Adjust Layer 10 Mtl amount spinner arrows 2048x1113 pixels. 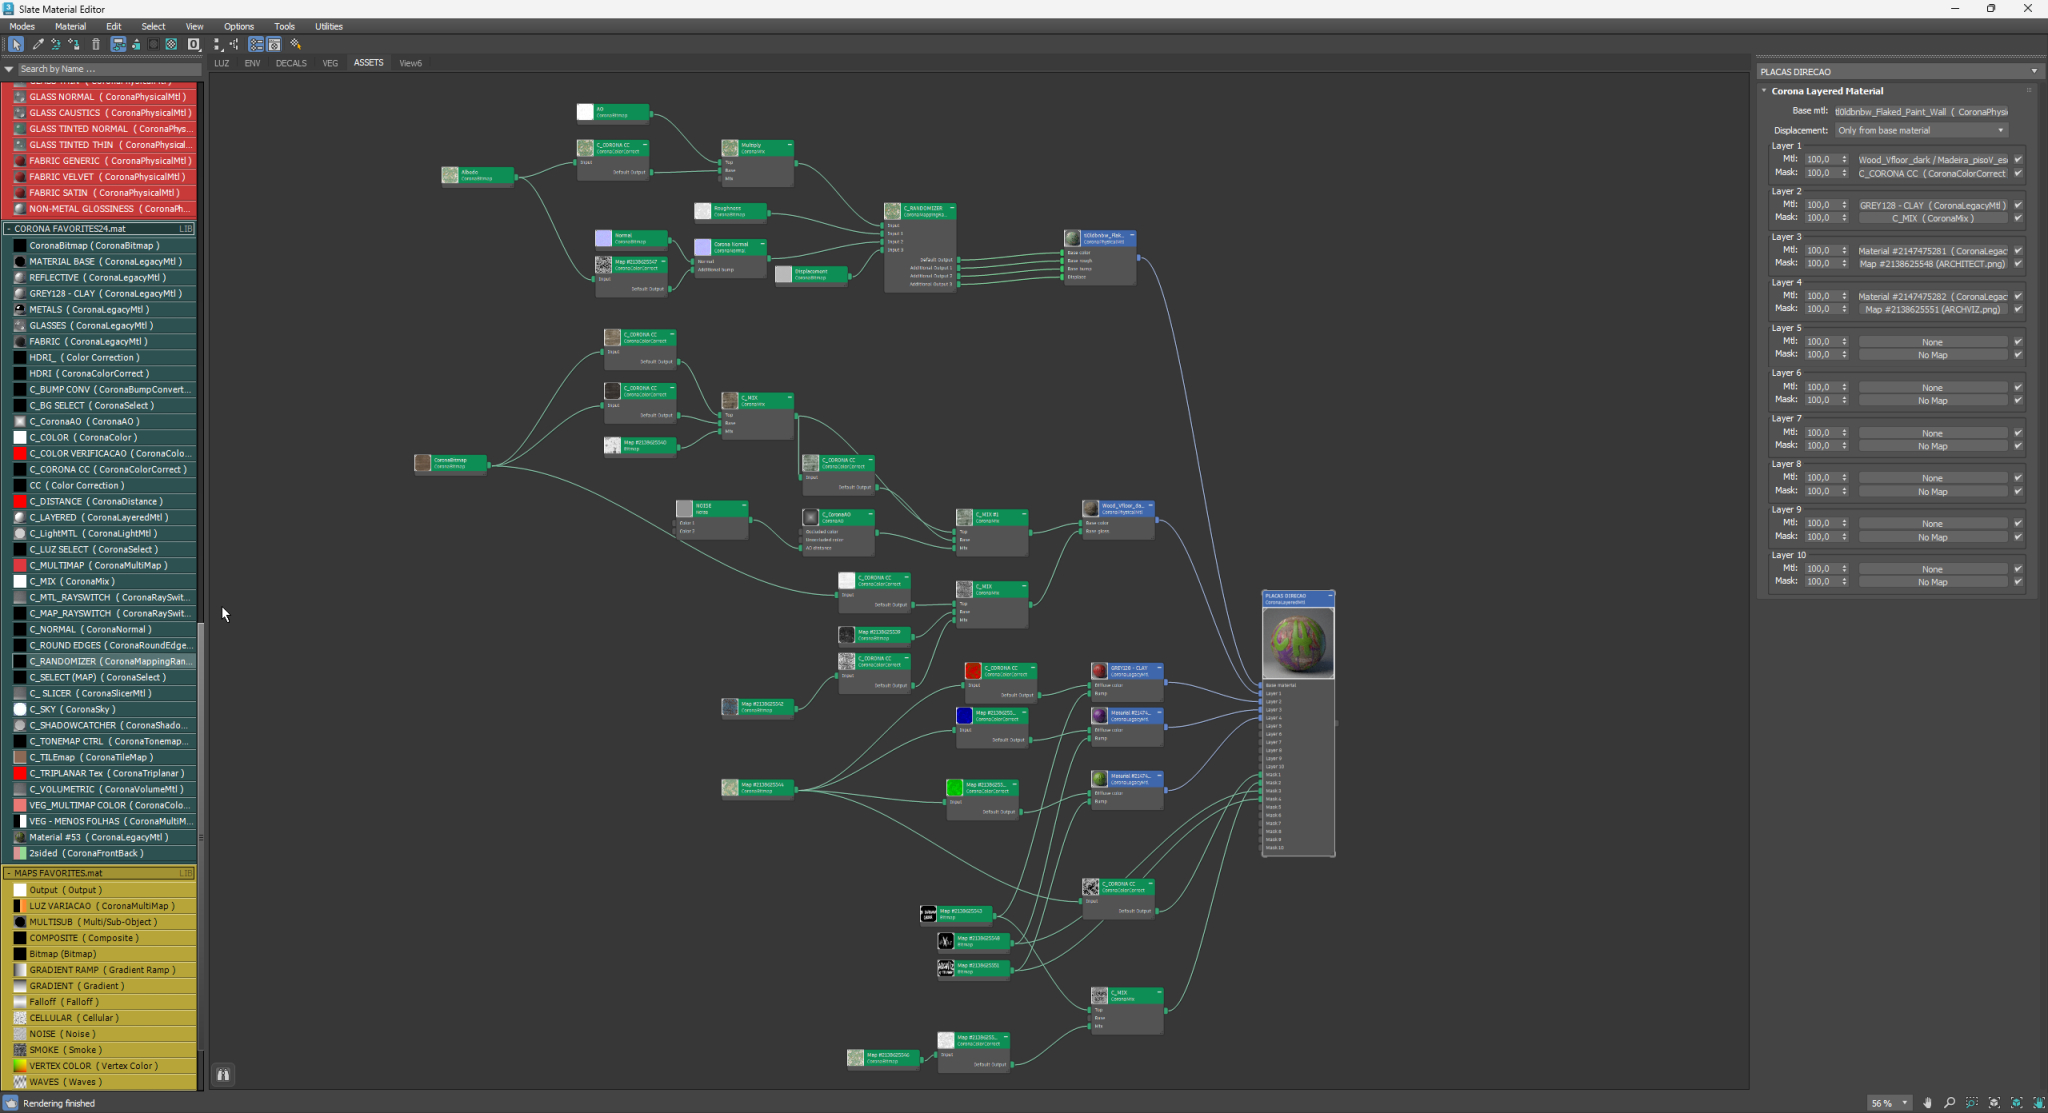point(1845,569)
